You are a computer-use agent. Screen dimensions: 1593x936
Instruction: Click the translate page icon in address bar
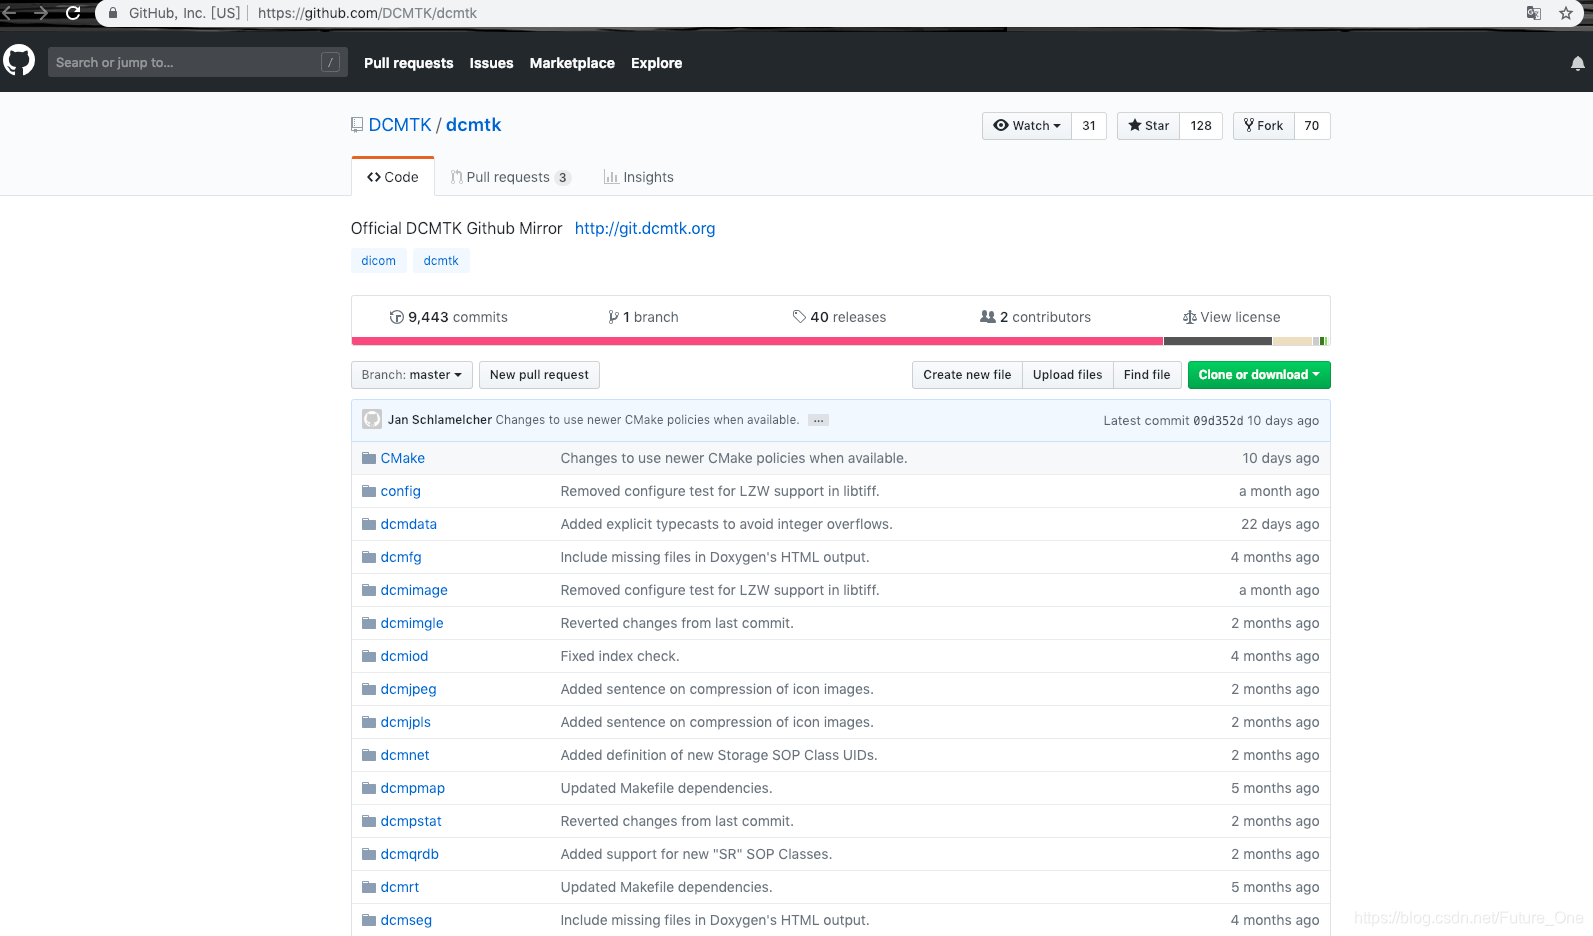pos(1533,13)
